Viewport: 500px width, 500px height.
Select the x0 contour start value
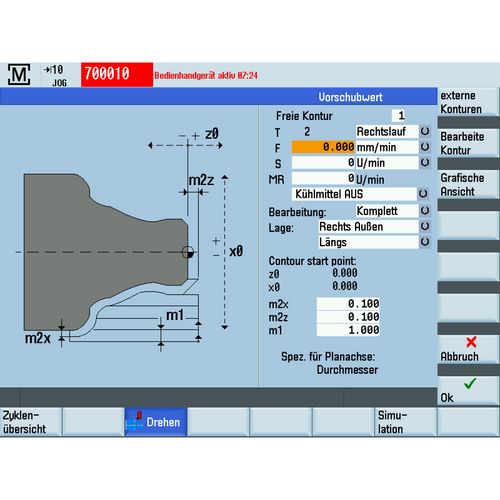tap(345, 286)
